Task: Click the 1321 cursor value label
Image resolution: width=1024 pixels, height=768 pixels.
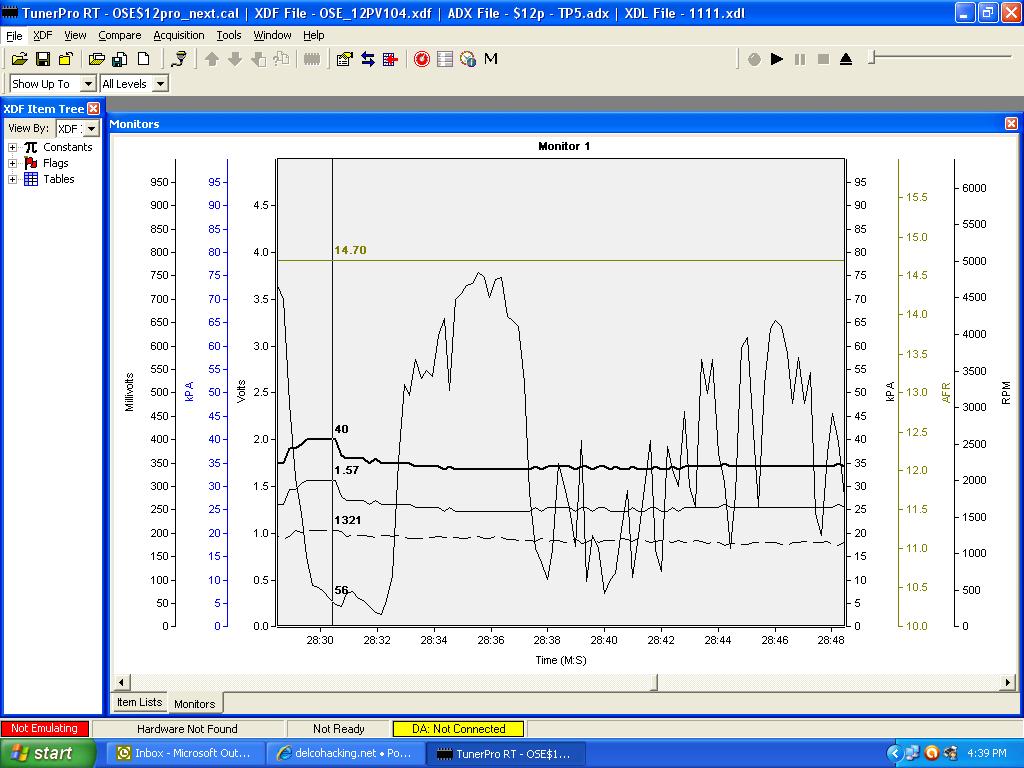Action: coord(347,520)
